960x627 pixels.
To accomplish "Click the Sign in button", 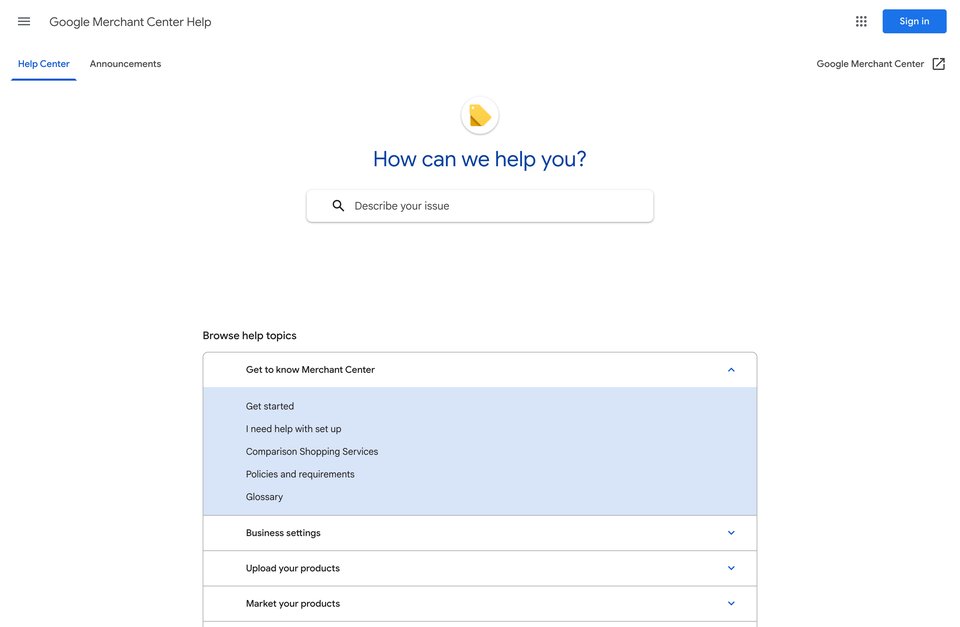I will (914, 21).
